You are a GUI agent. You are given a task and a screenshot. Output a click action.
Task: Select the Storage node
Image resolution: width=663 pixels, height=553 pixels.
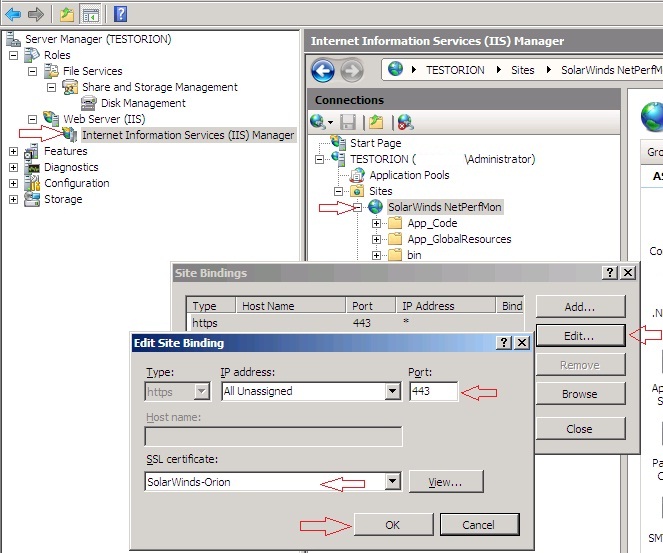coord(63,200)
